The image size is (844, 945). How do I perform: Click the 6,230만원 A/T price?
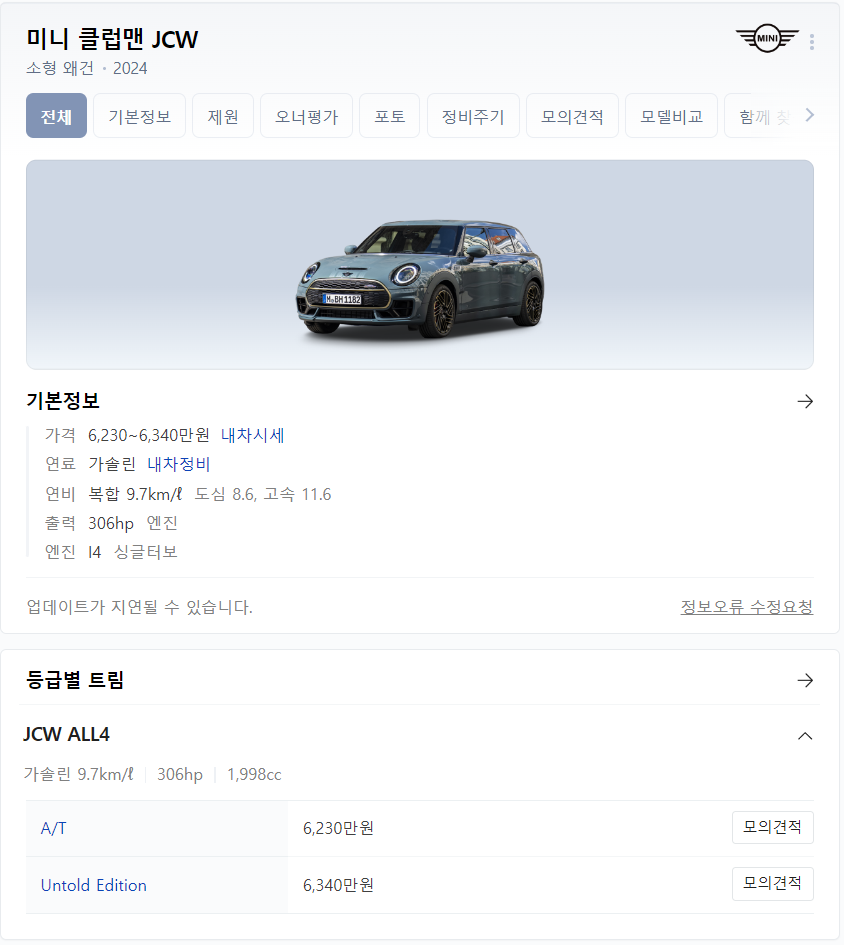(x=338, y=829)
